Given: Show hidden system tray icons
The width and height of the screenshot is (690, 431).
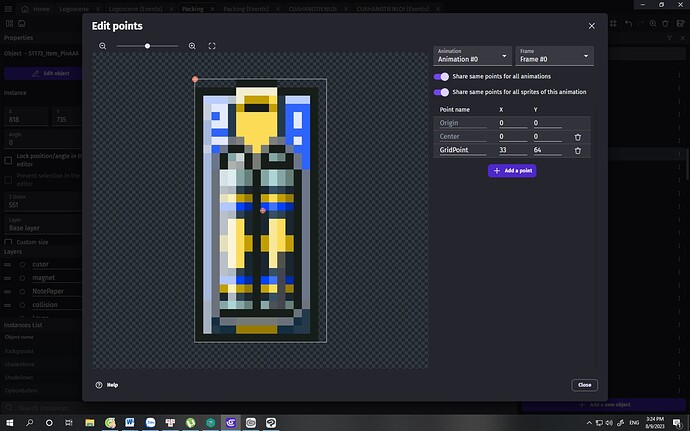Looking at the screenshot, I should [x=589, y=423].
